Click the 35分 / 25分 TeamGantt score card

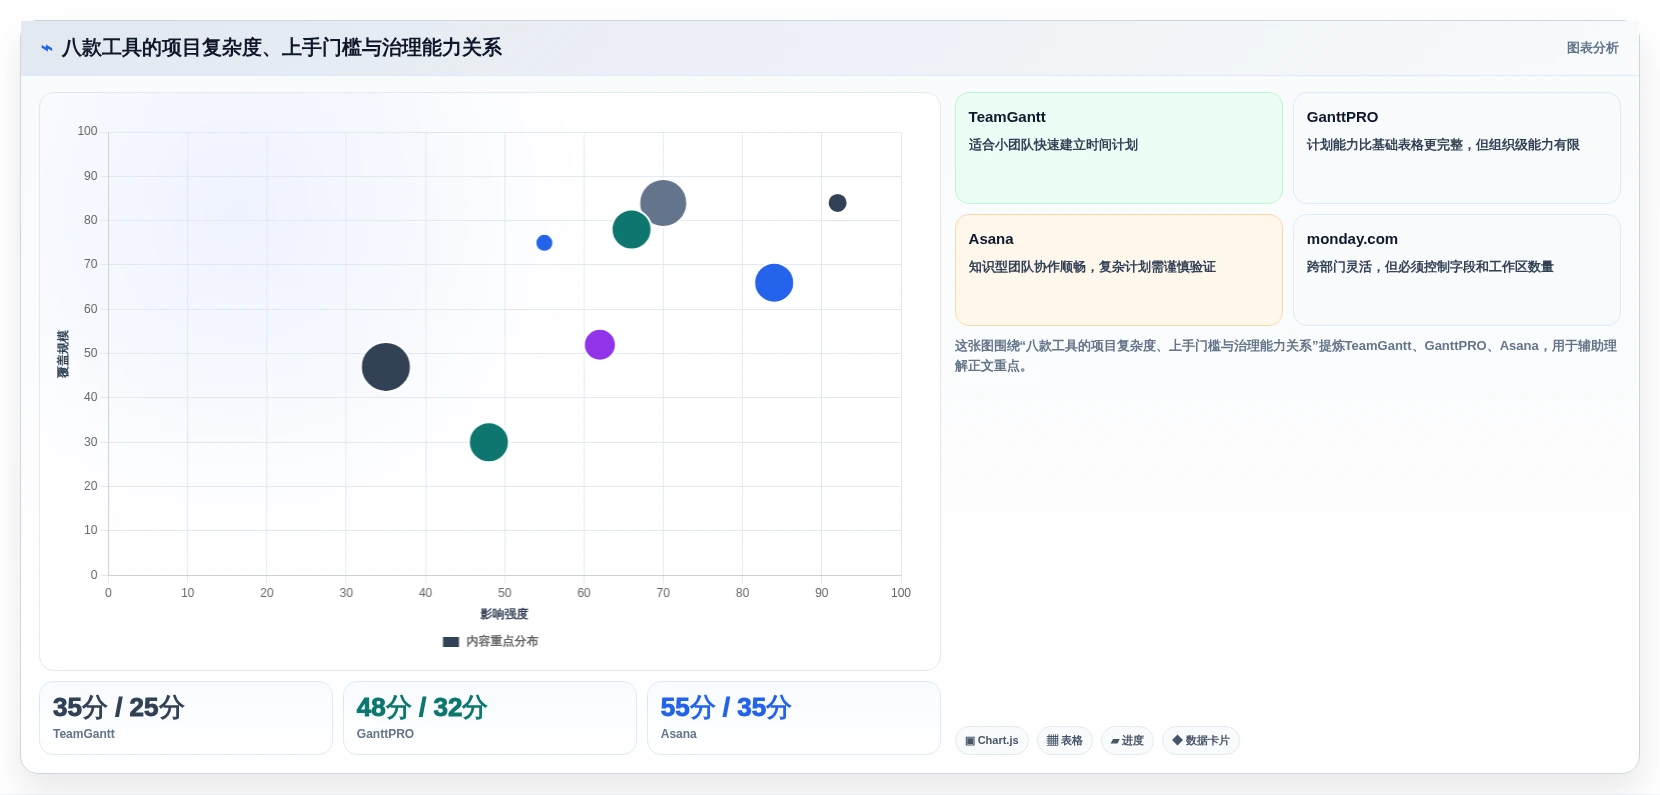click(186, 718)
